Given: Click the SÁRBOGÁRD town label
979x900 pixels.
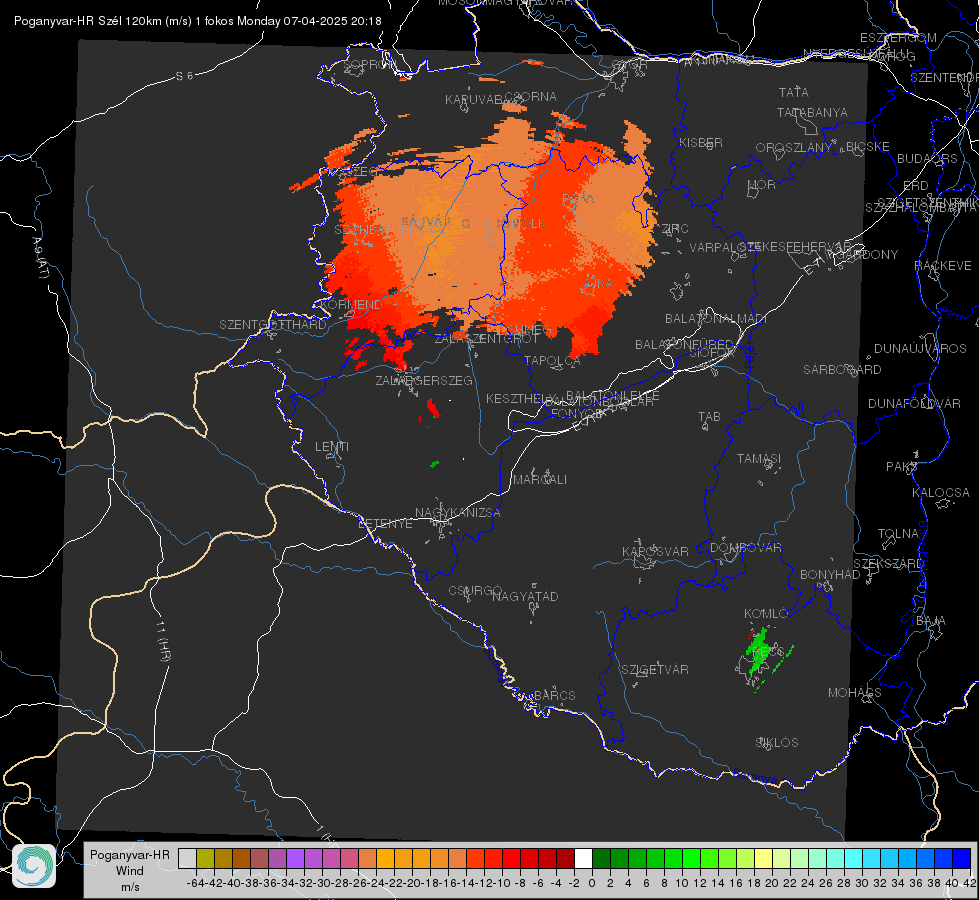Looking at the screenshot, I should pos(842,370).
